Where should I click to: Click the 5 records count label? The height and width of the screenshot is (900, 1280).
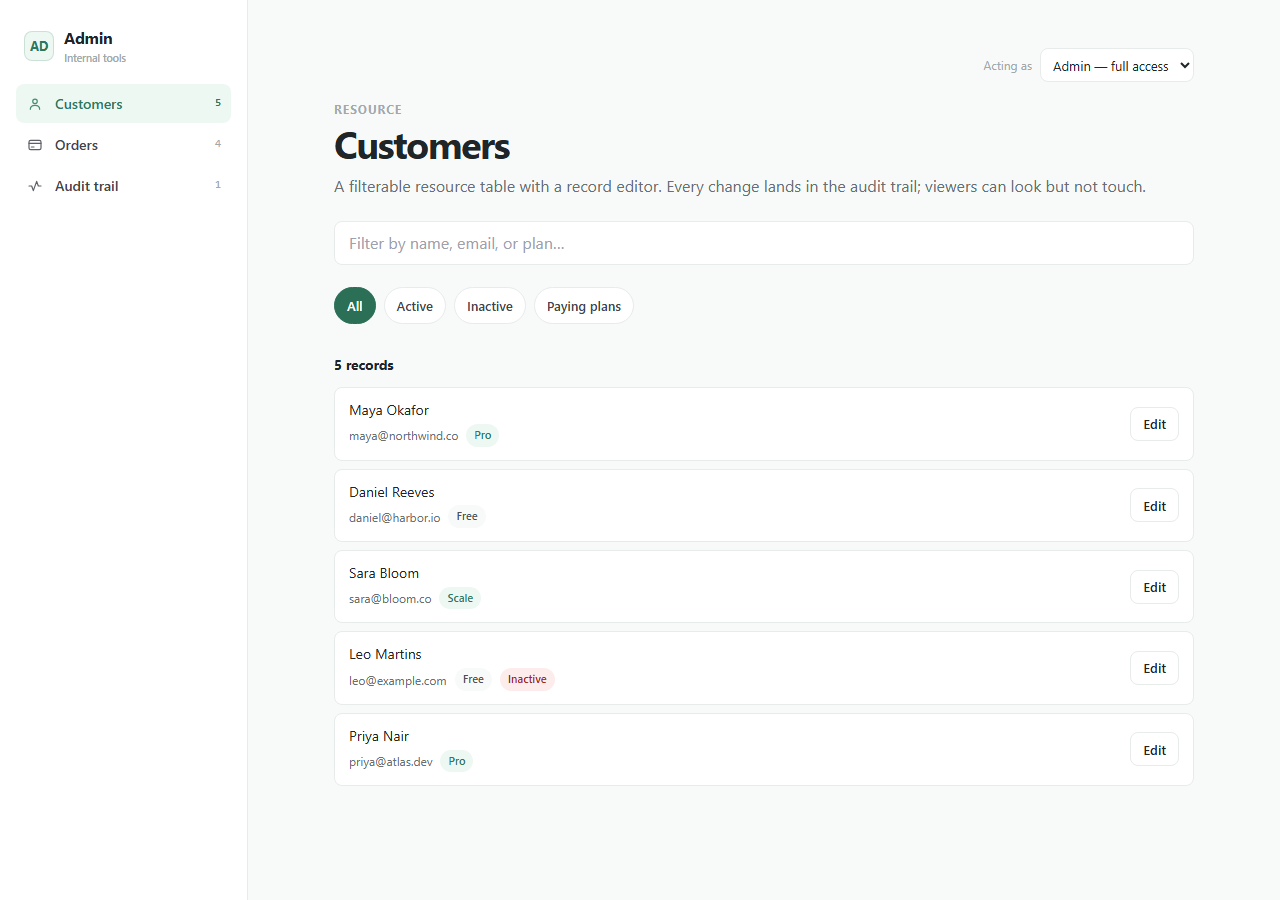coord(364,365)
